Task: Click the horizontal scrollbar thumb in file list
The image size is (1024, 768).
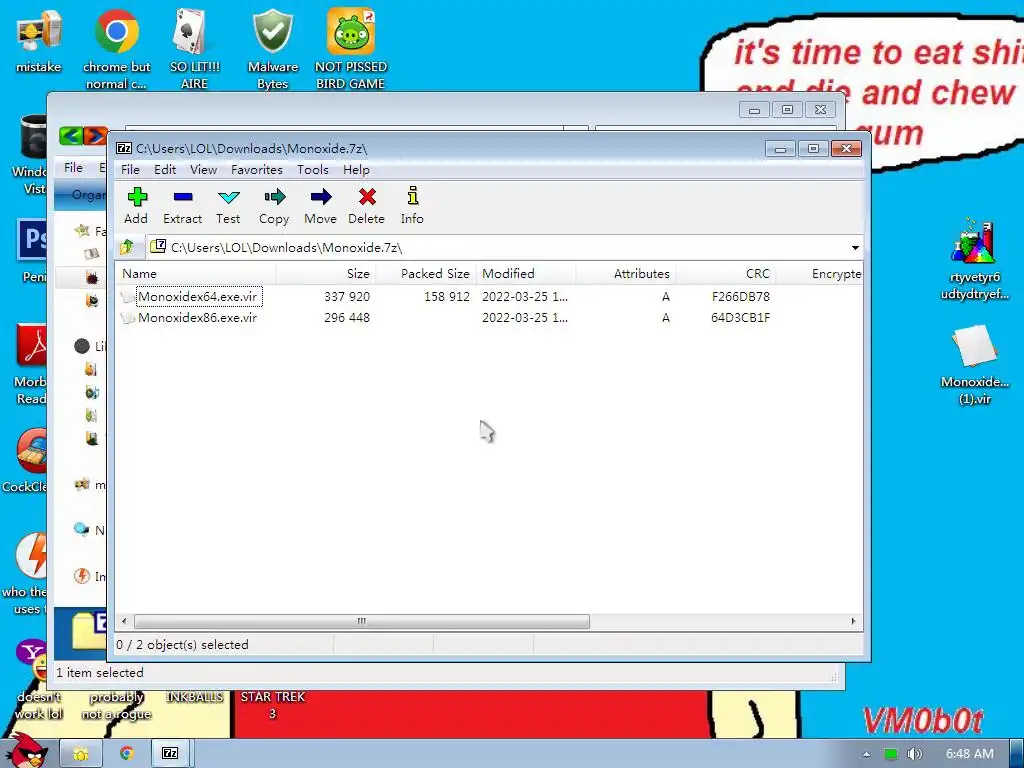Action: pyautogui.click(x=361, y=621)
